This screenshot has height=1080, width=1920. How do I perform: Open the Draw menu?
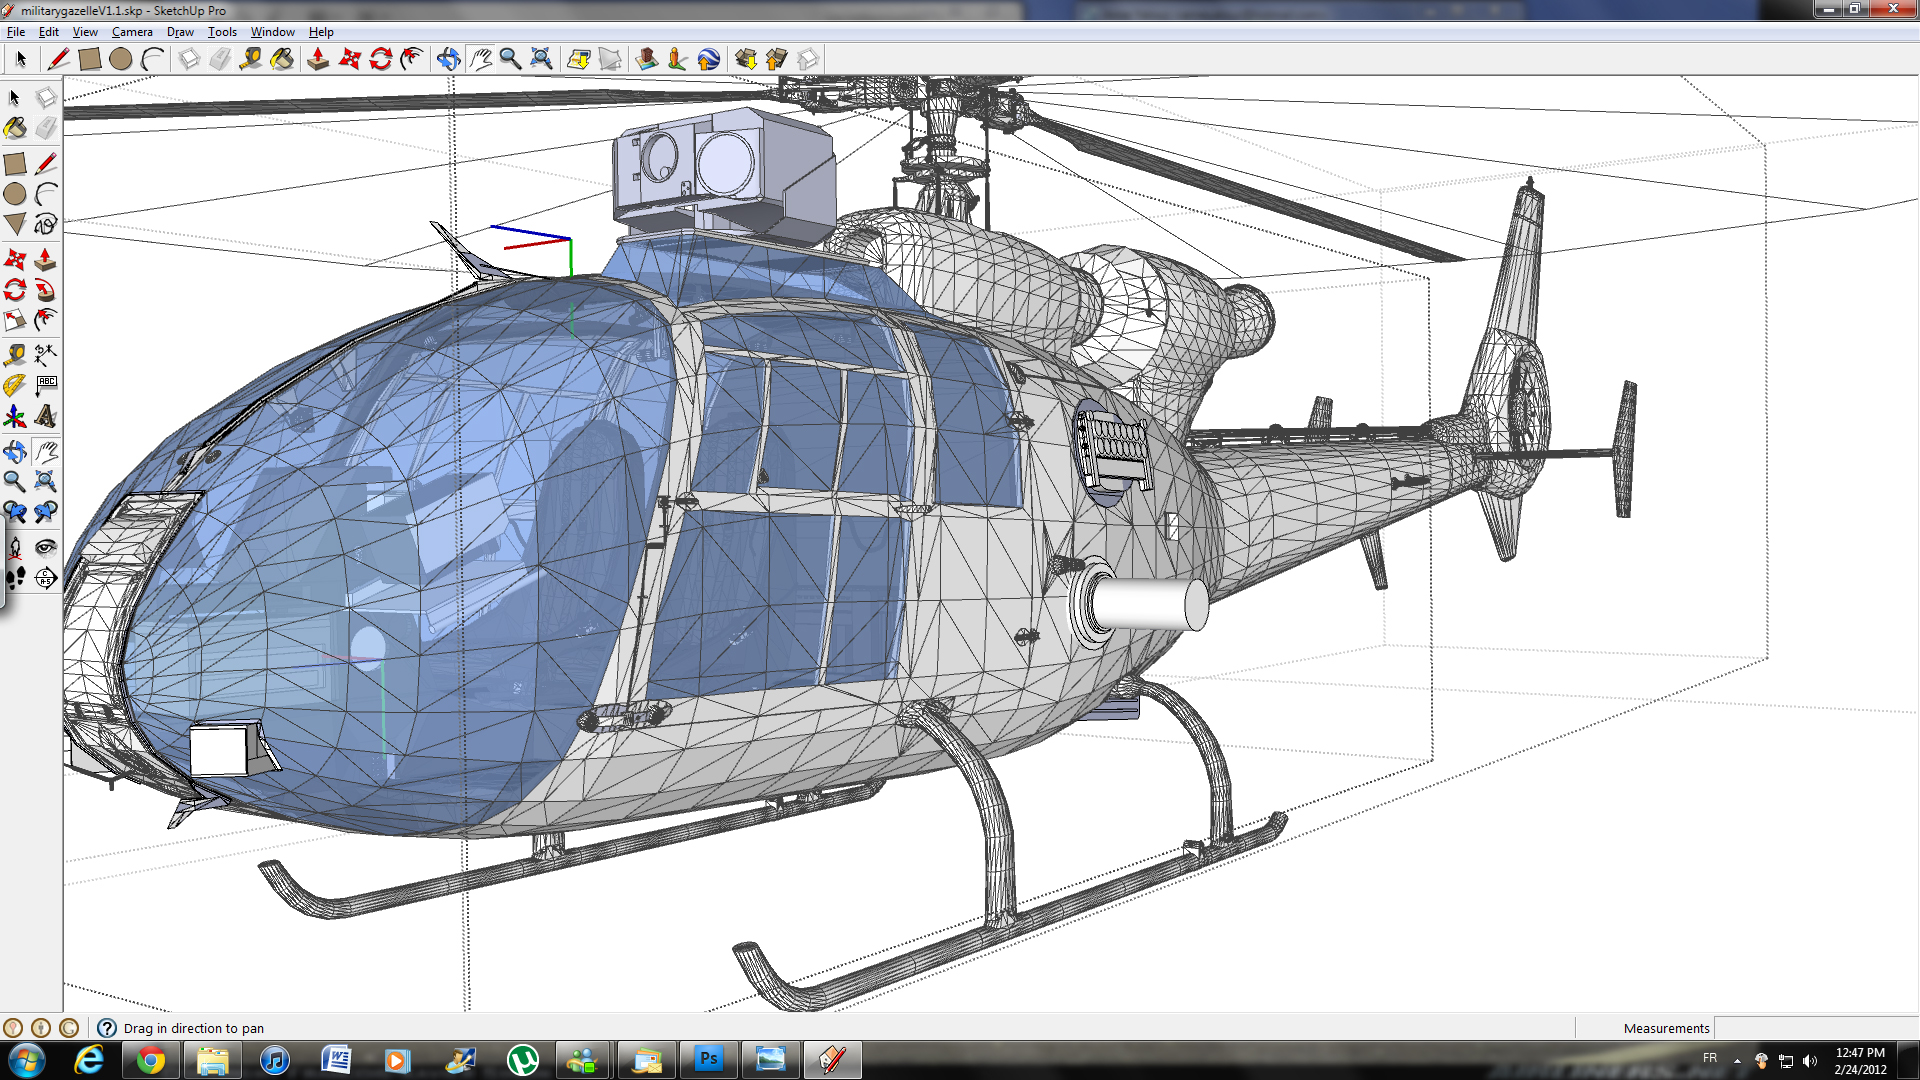180,32
